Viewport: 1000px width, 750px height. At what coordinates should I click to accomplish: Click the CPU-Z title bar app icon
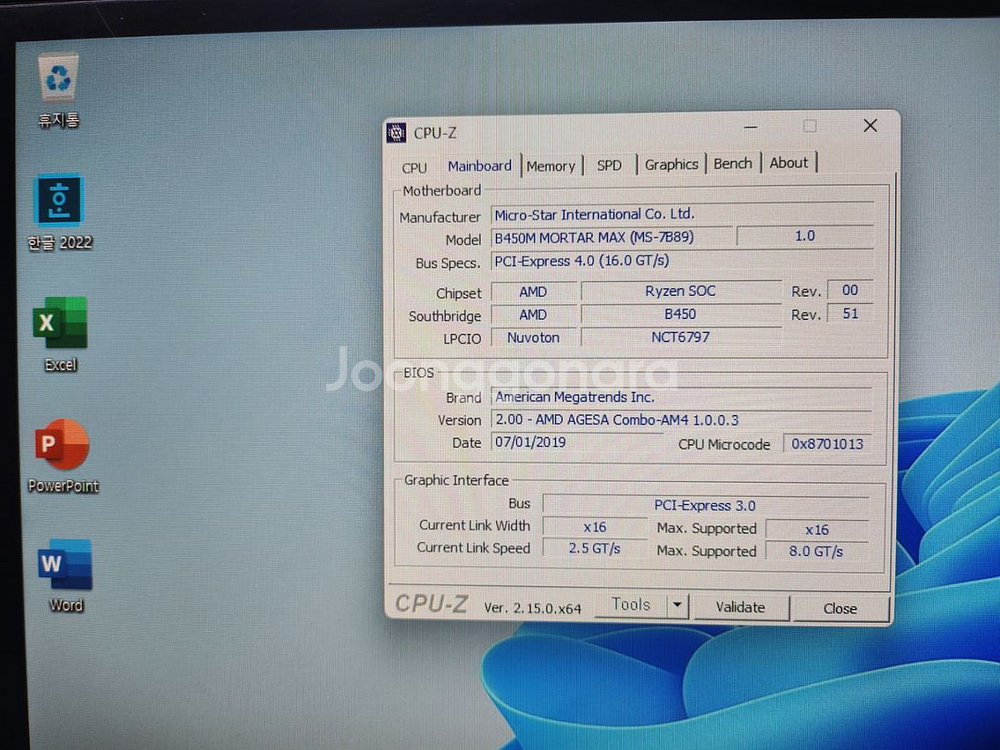tap(396, 132)
